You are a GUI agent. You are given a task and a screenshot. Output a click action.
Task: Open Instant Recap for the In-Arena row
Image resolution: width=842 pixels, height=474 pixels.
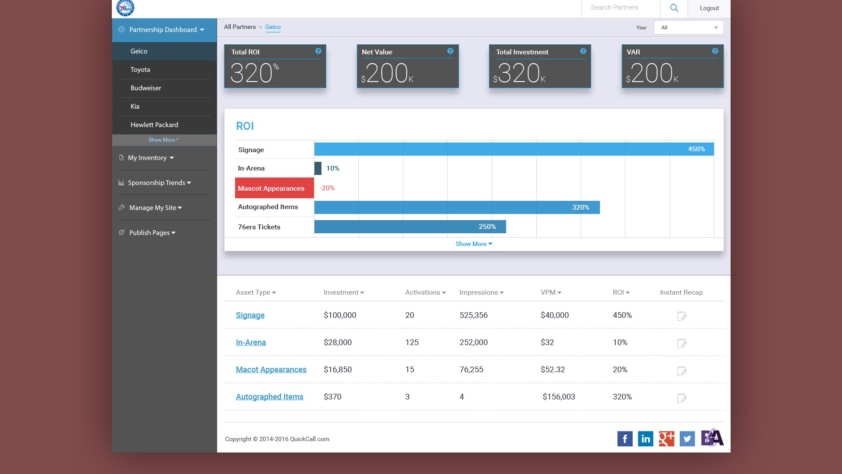[x=681, y=343]
